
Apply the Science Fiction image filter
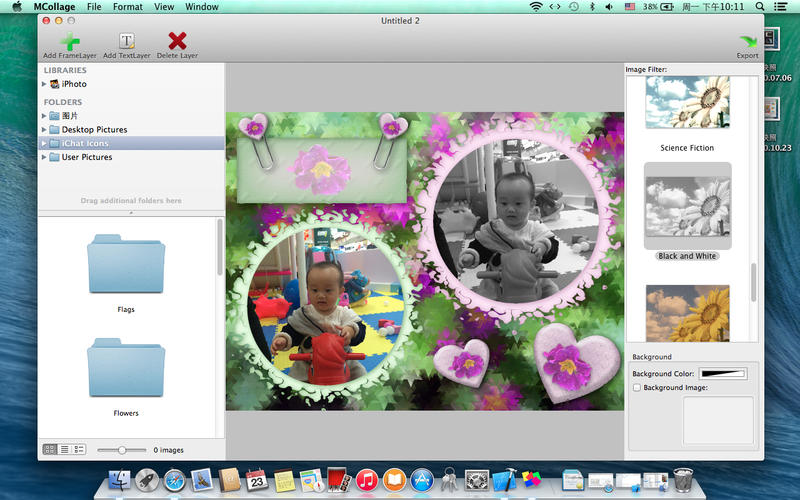pyautogui.click(x=687, y=105)
